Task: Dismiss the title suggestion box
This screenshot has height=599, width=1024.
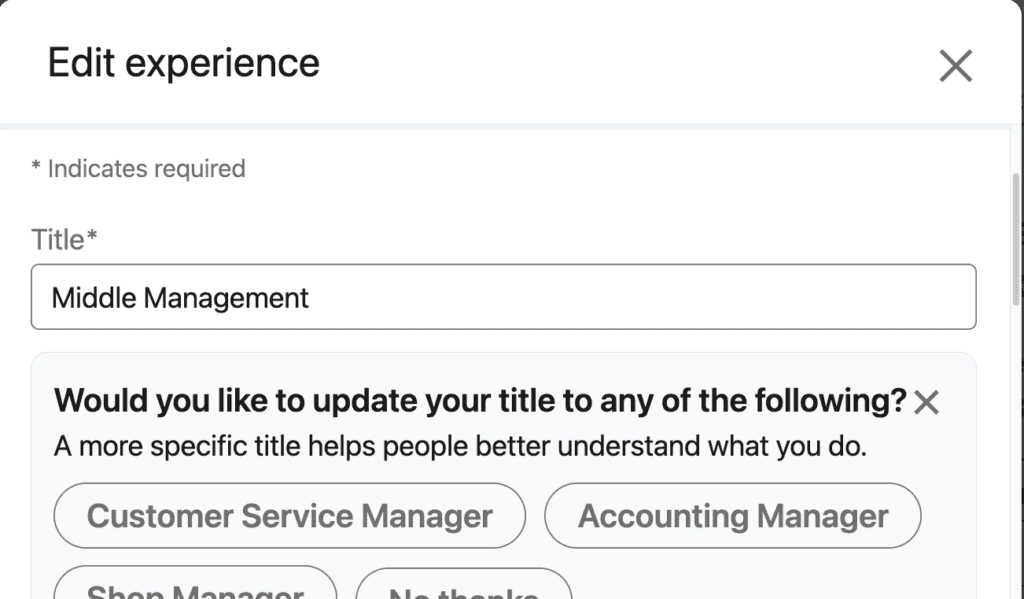Action: tap(926, 402)
